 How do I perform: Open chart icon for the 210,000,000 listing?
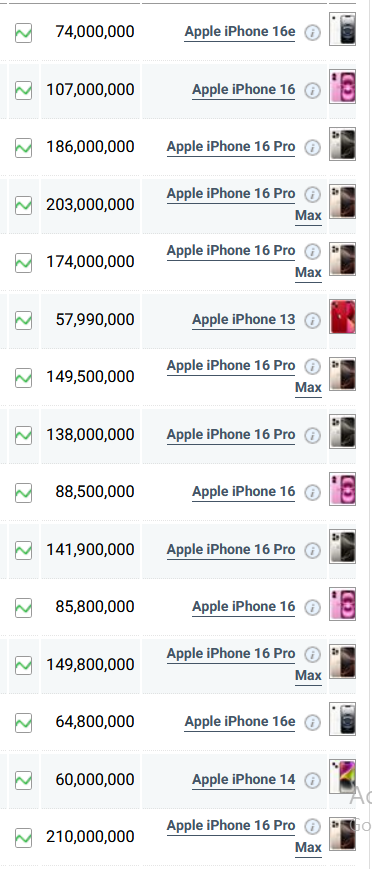click(23, 837)
